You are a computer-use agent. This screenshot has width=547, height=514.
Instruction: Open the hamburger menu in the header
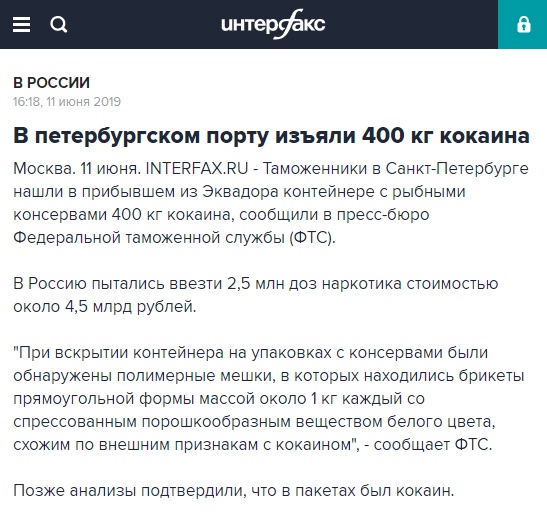coord(21,24)
